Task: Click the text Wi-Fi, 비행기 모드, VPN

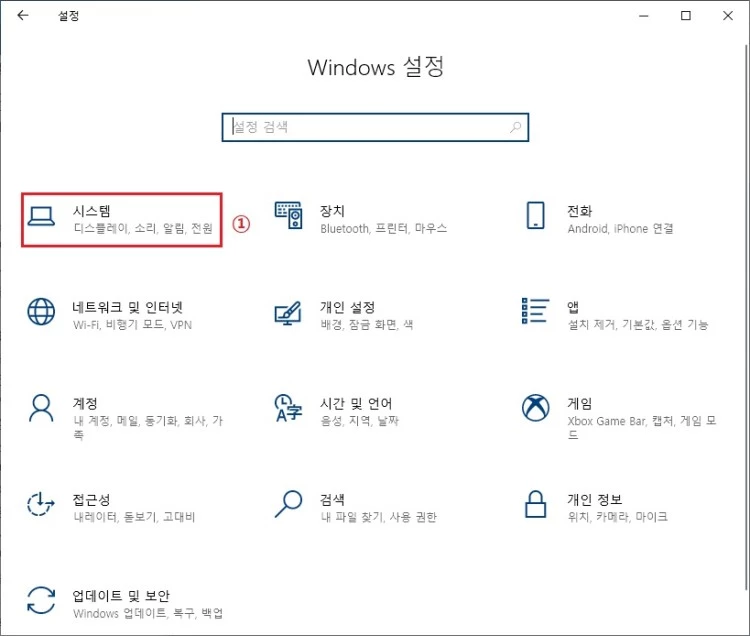Action: (132, 325)
